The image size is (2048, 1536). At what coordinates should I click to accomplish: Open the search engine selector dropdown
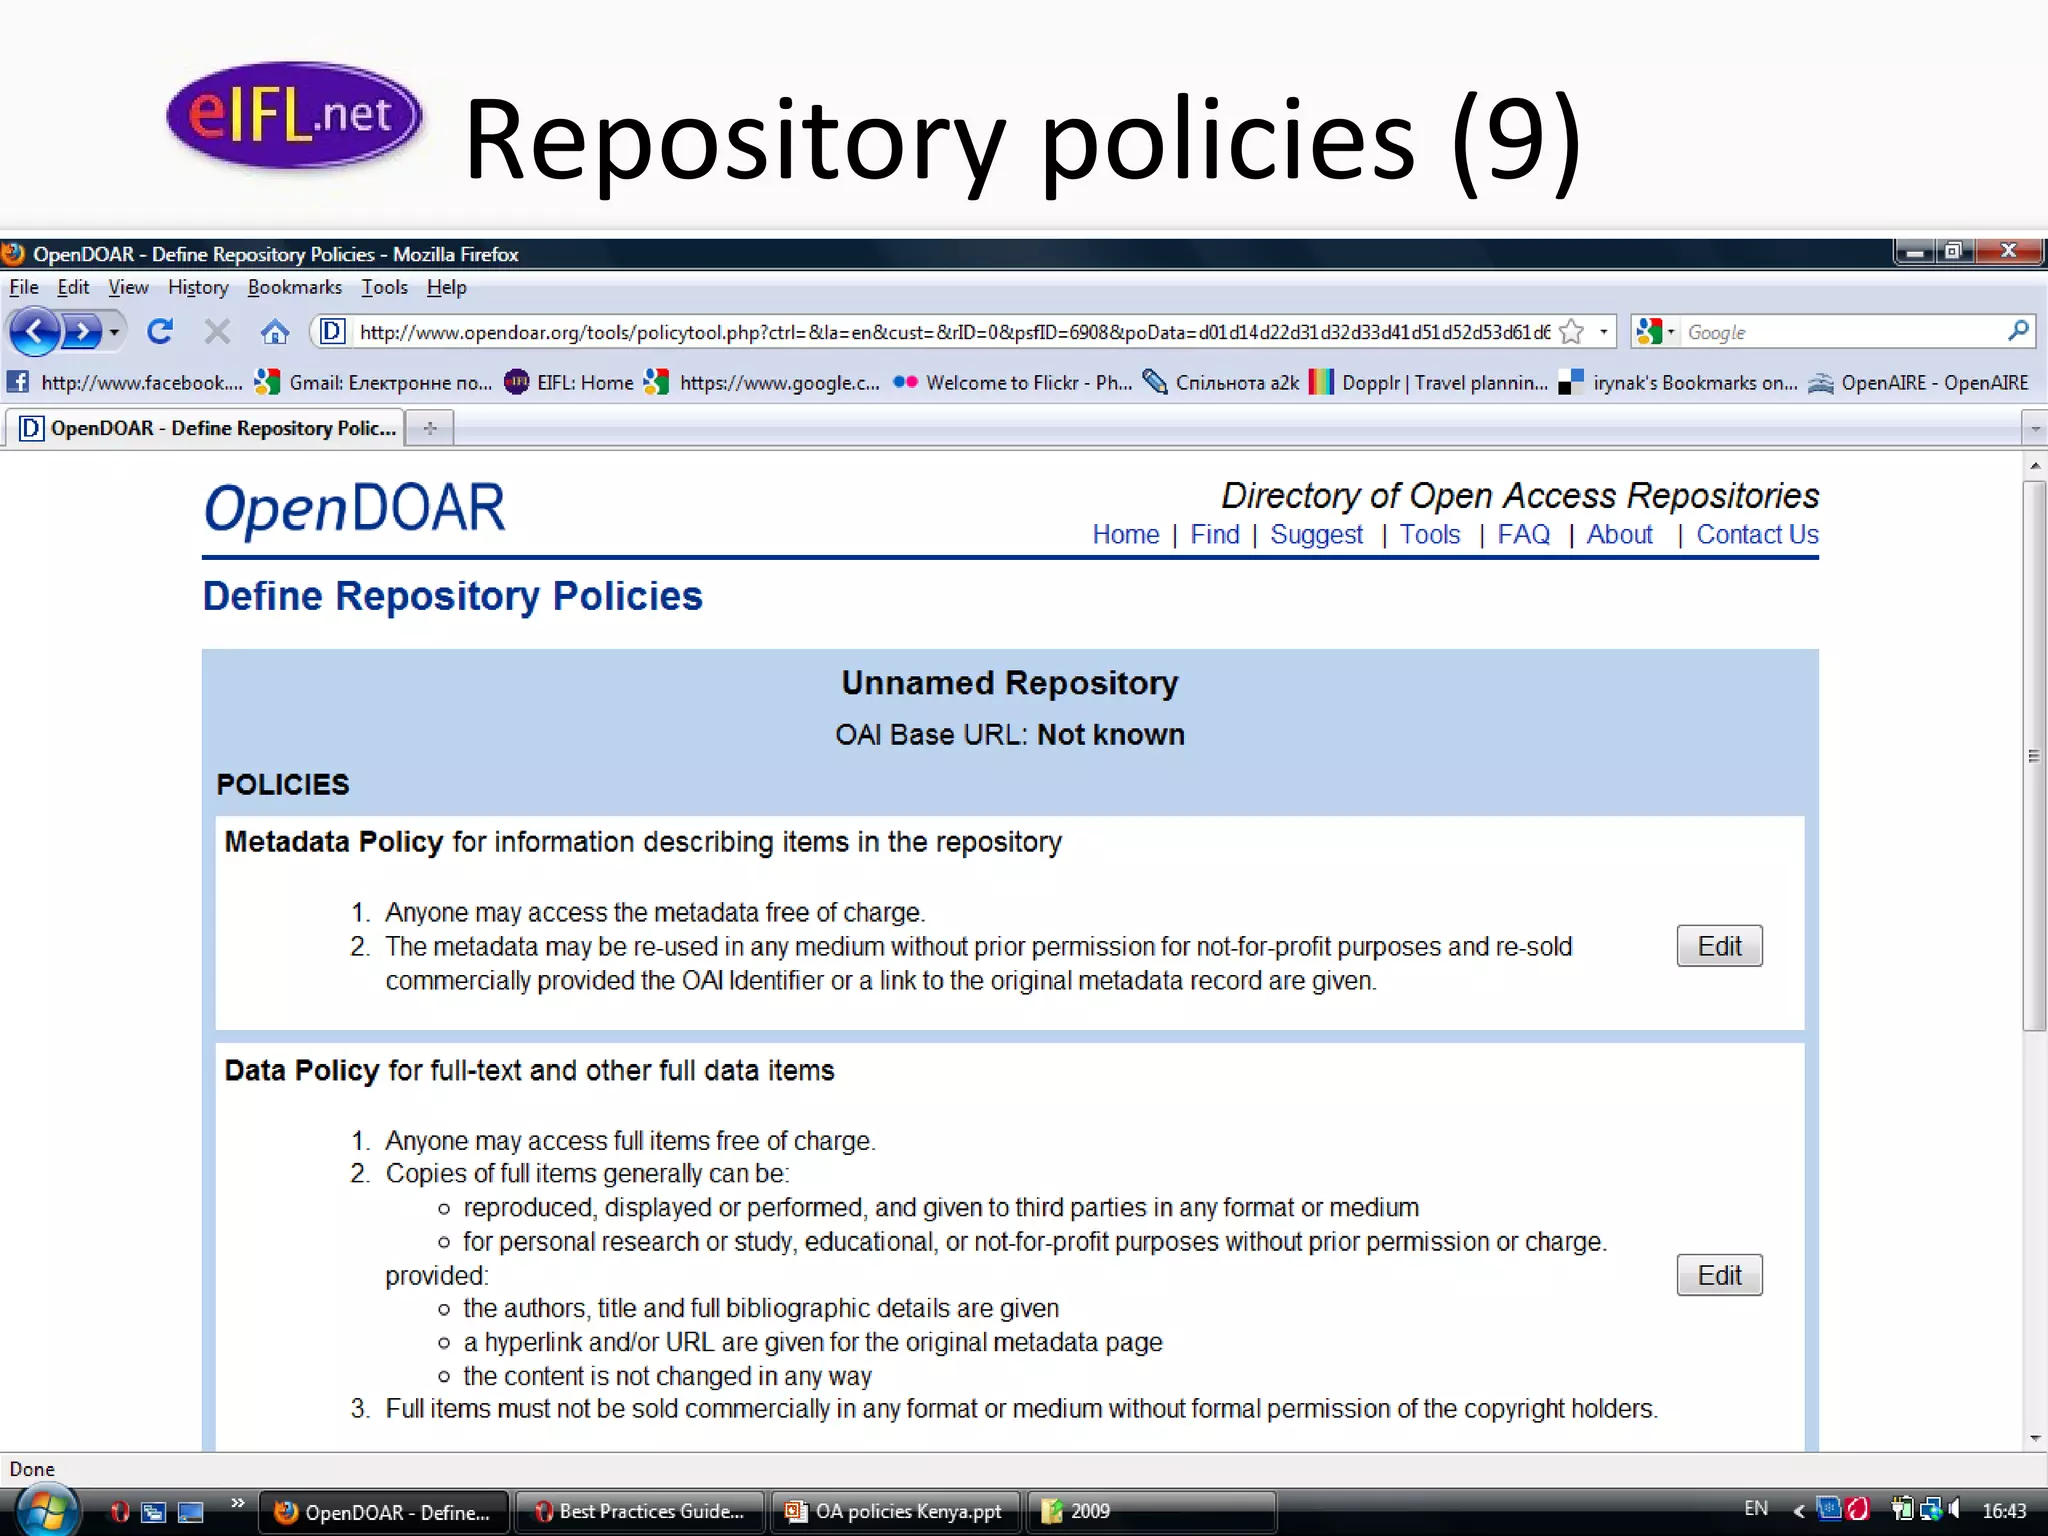[x=1656, y=331]
